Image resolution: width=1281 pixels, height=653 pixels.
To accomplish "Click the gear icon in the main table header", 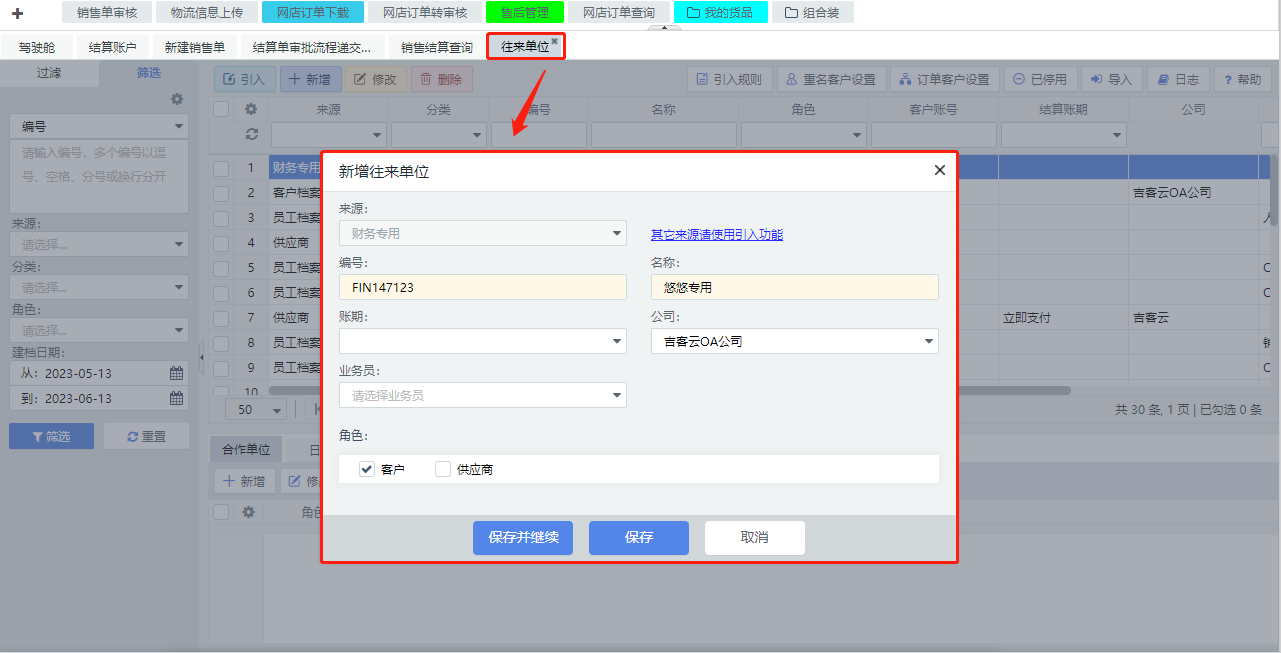I will click(x=251, y=109).
